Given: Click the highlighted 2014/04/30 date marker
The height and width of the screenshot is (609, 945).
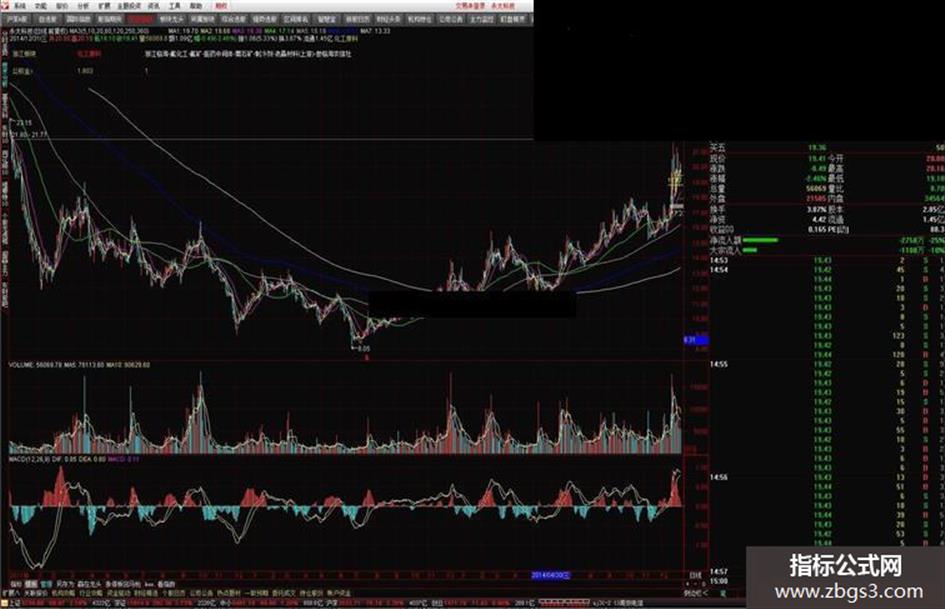Looking at the screenshot, I should pyautogui.click(x=551, y=575).
